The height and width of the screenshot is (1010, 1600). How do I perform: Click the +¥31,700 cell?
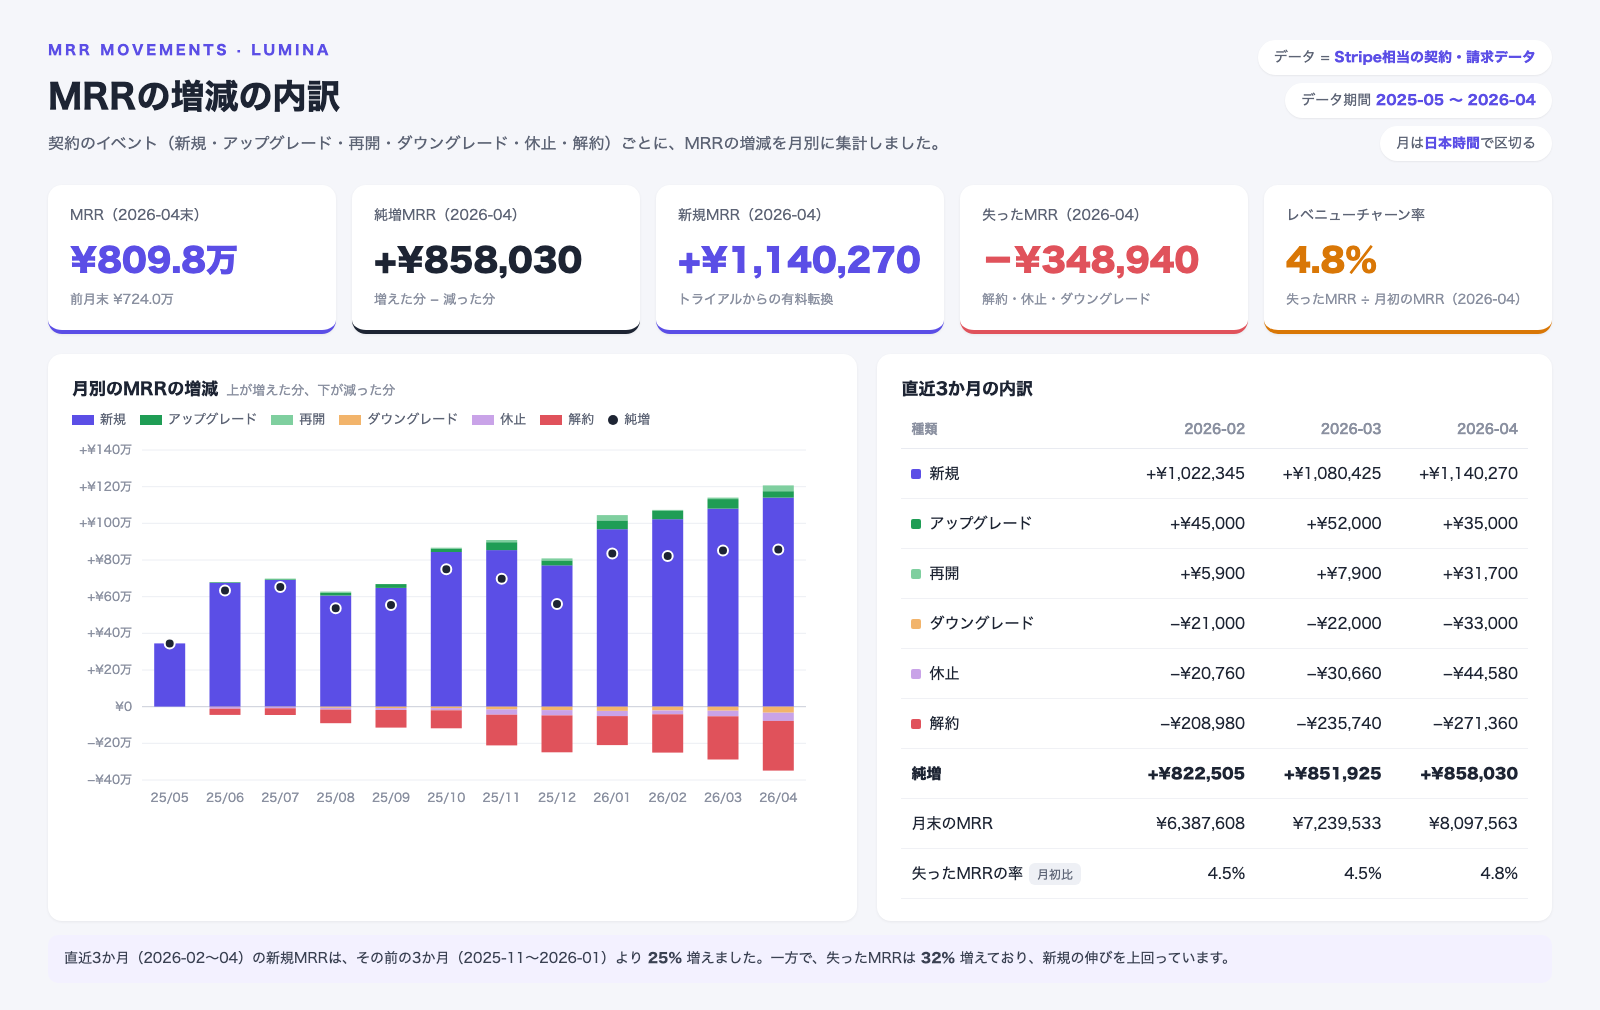(1480, 574)
